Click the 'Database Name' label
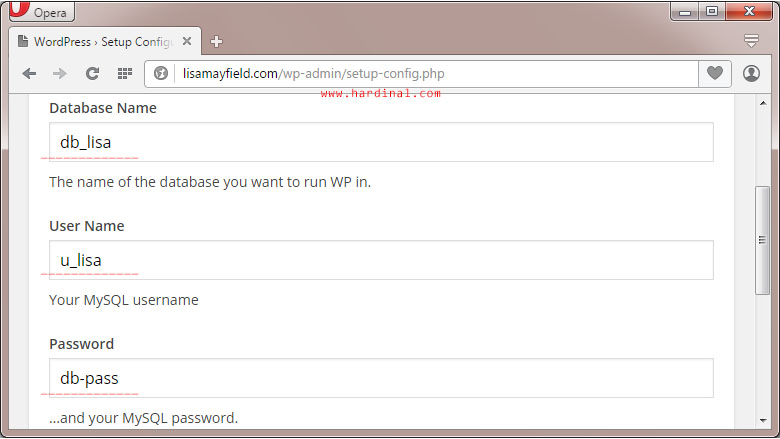 103,108
